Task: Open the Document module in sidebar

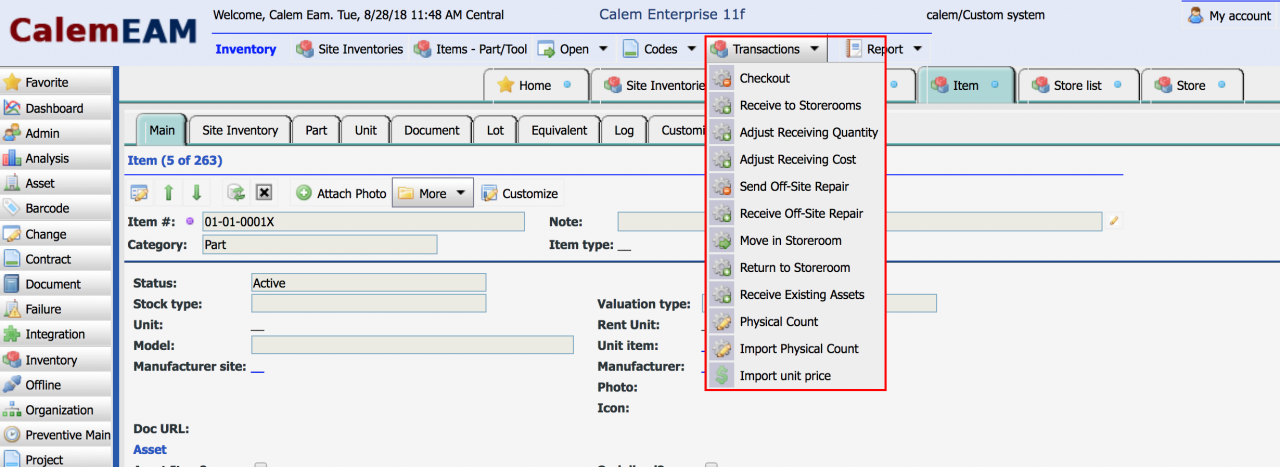Action: (56, 284)
